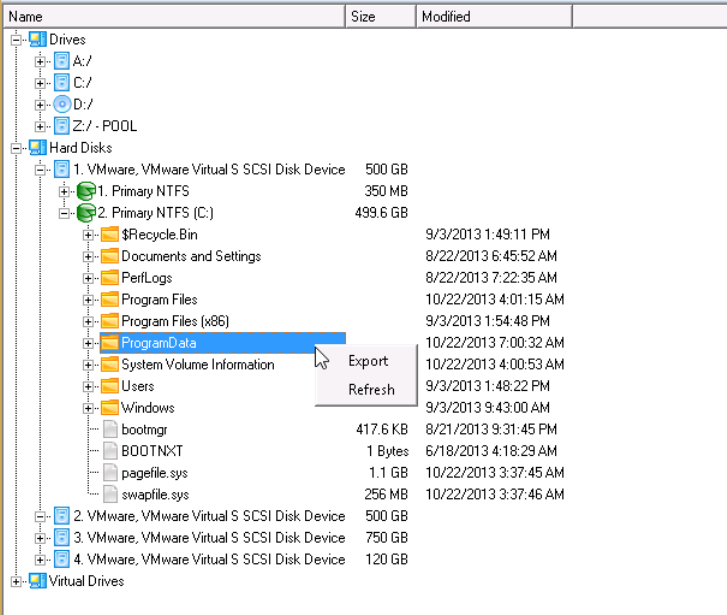The height and width of the screenshot is (615, 727).
Task: Sort by the Modified column header
Action: pyautogui.click(x=494, y=17)
